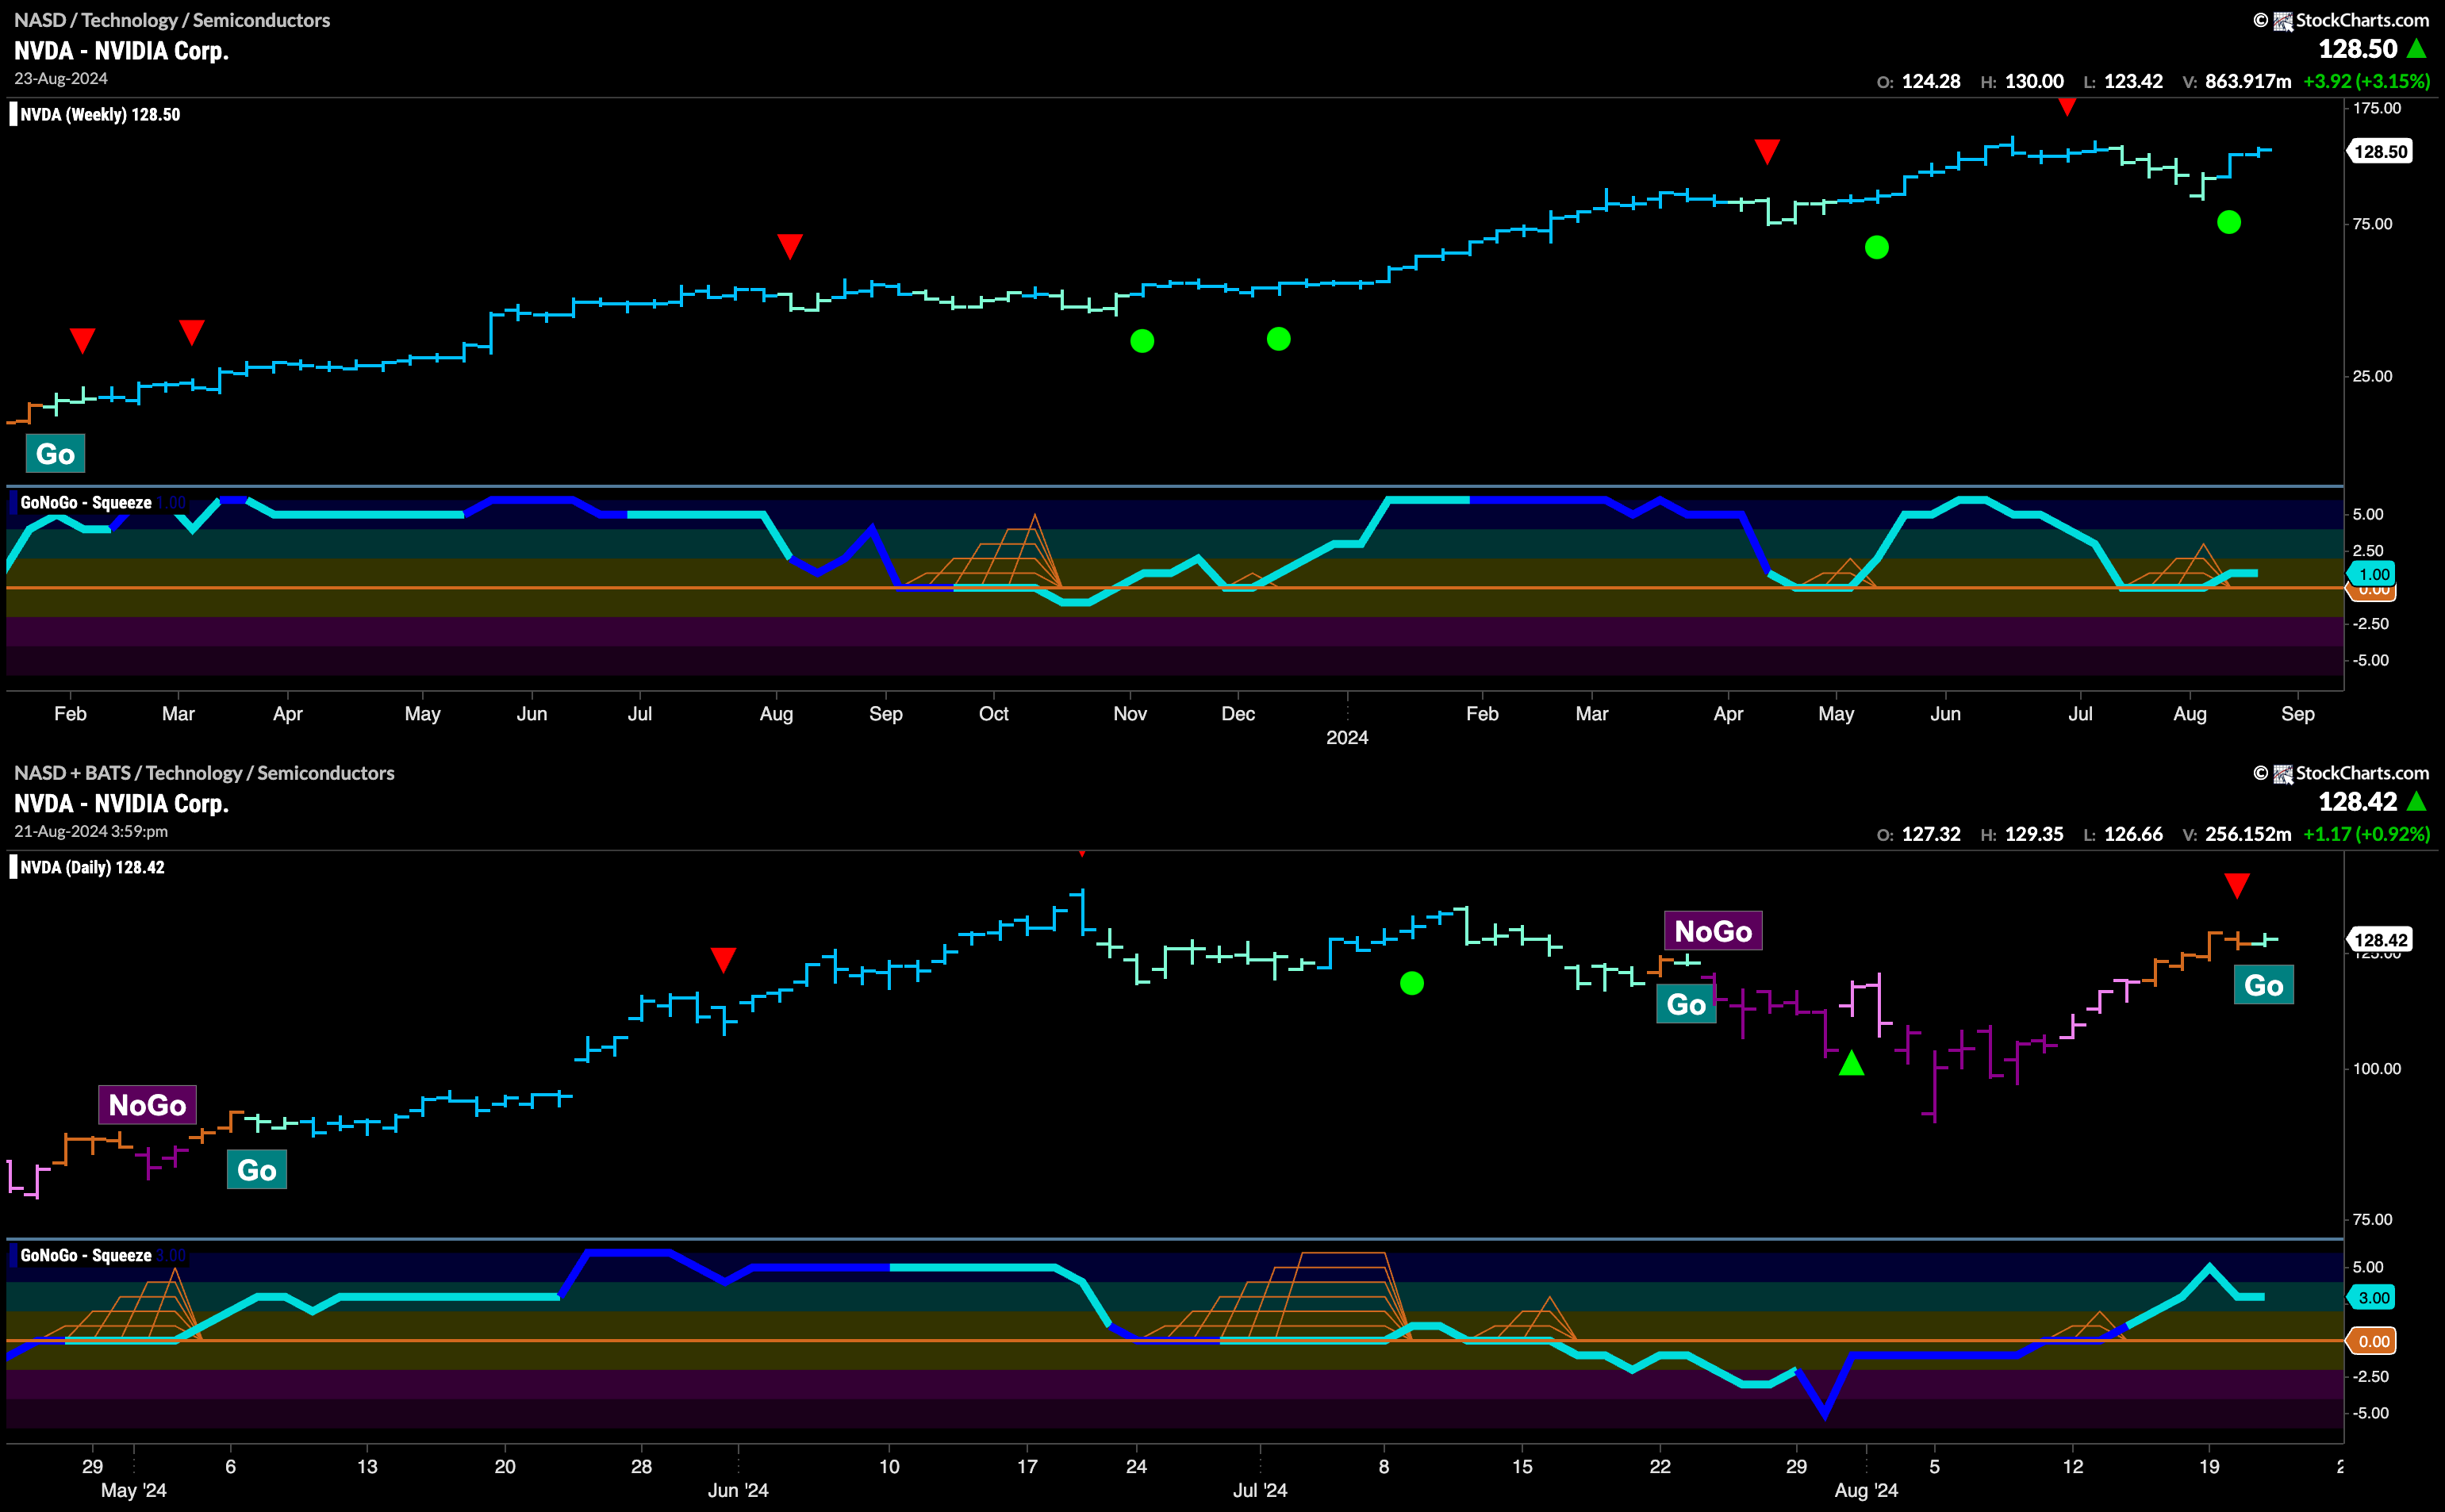Click the green up triangle near Aug 1 daily
Screen dimensions: 2445x1512
point(1852,1063)
